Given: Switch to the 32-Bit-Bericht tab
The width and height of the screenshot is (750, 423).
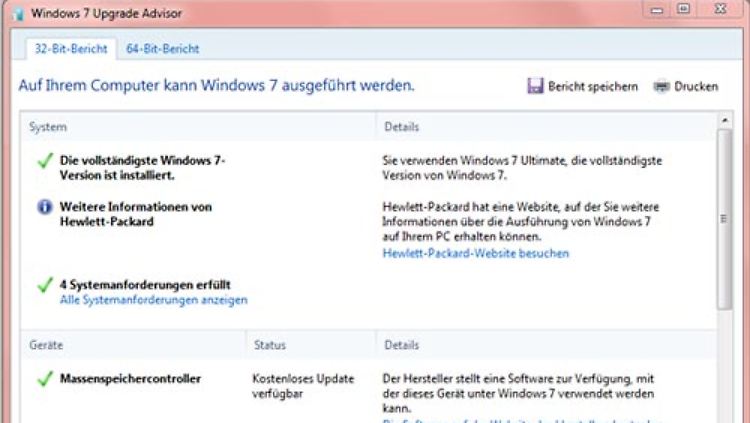Looking at the screenshot, I should click(x=71, y=49).
